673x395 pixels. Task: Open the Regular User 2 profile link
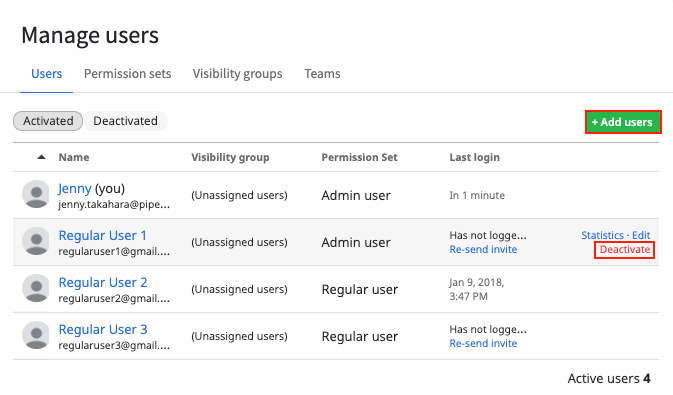coord(103,283)
